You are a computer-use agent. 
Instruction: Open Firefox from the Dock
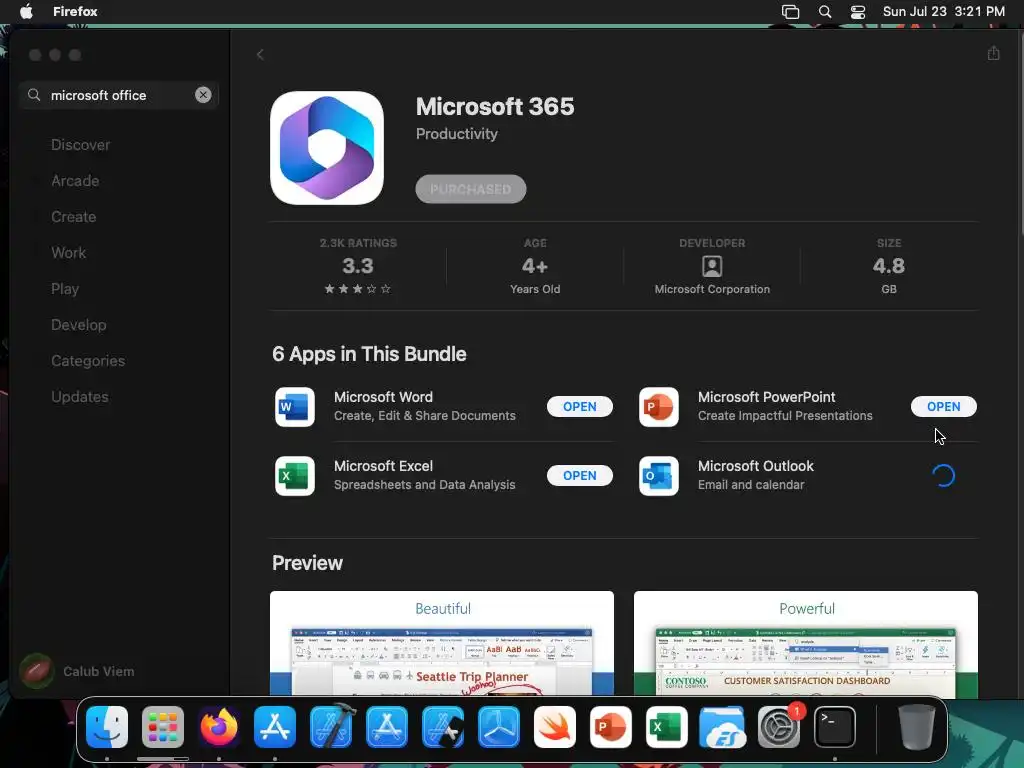(x=219, y=727)
